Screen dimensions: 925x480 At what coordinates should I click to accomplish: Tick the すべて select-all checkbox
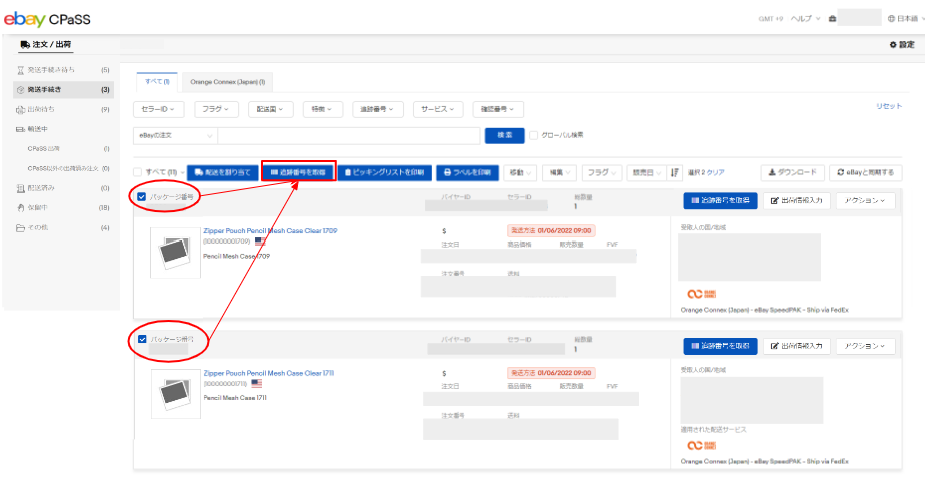point(139,172)
